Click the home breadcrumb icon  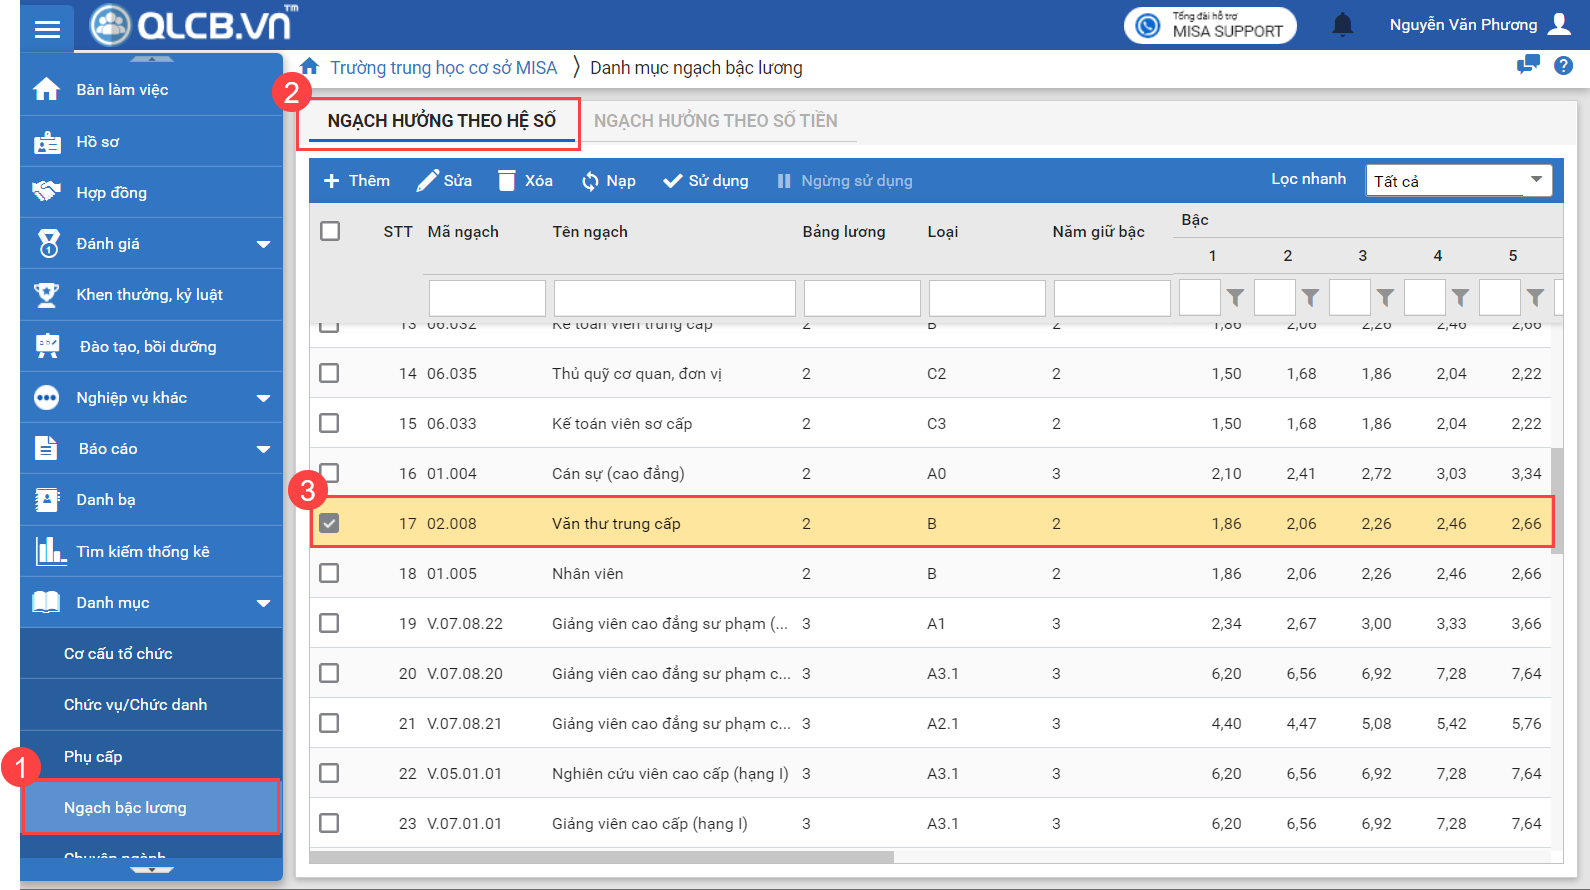coord(310,67)
